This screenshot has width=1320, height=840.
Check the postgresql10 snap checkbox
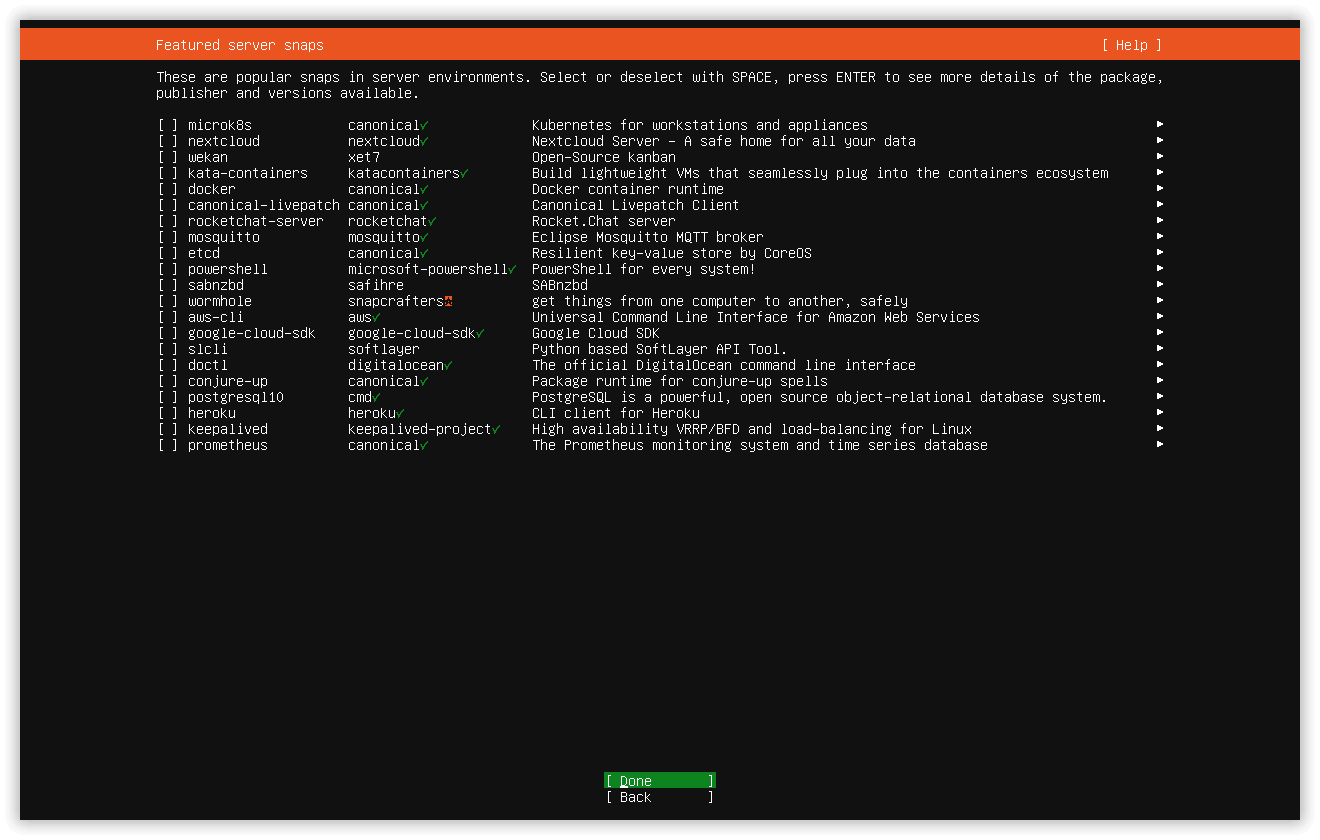(x=168, y=397)
